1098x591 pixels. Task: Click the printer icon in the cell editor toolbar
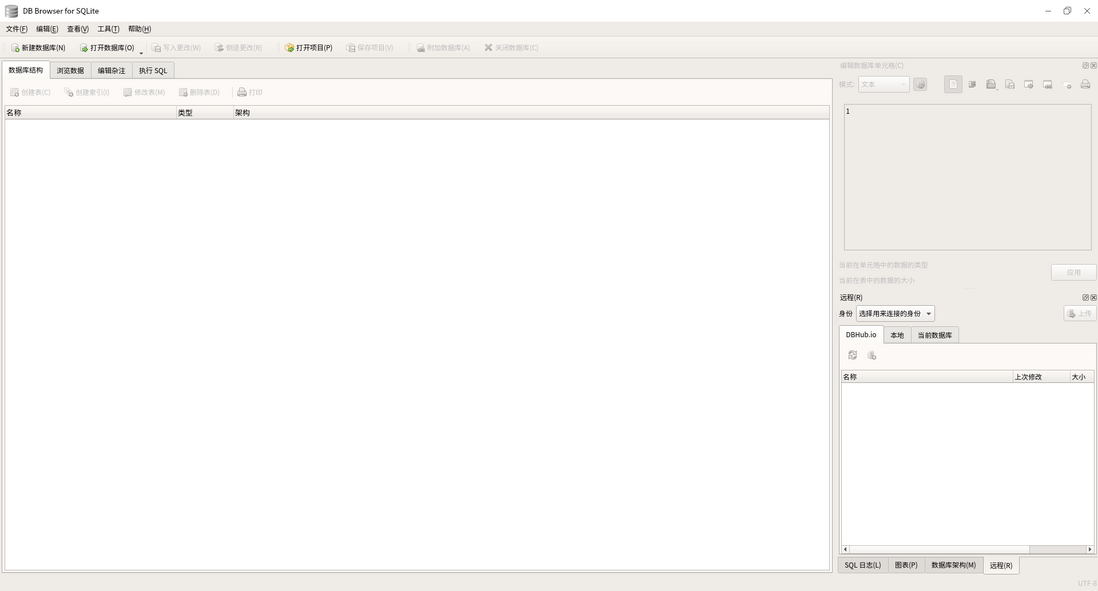click(x=1085, y=85)
